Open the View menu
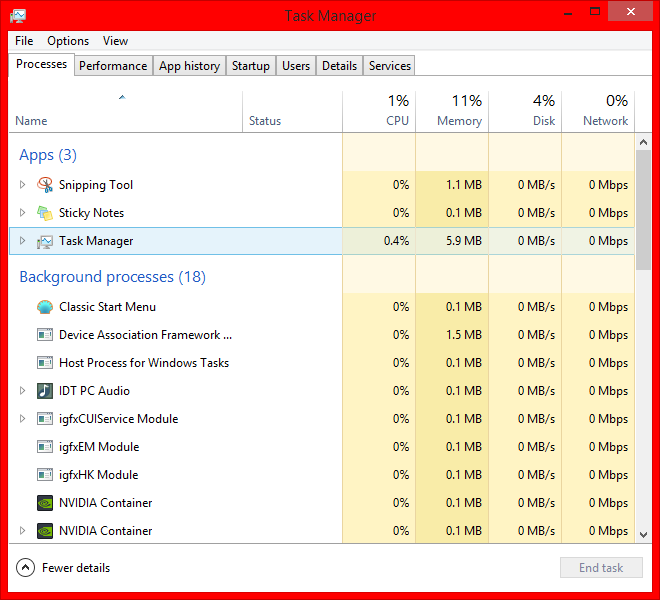Screen dimensions: 660x600 115,41
